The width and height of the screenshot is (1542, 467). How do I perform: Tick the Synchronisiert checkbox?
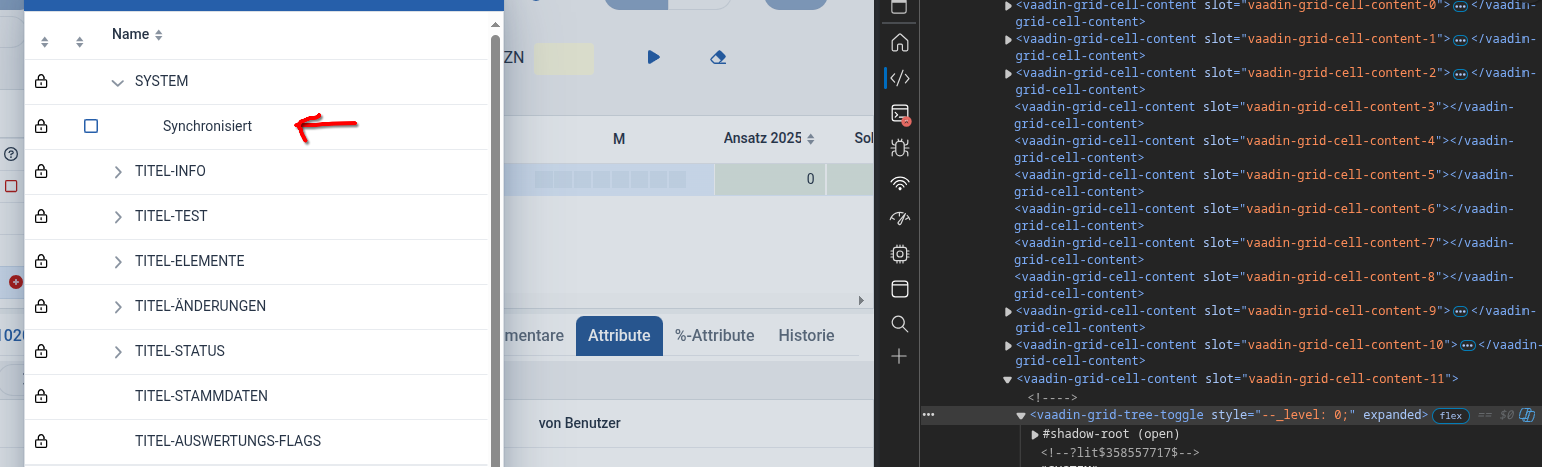[x=91, y=126]
